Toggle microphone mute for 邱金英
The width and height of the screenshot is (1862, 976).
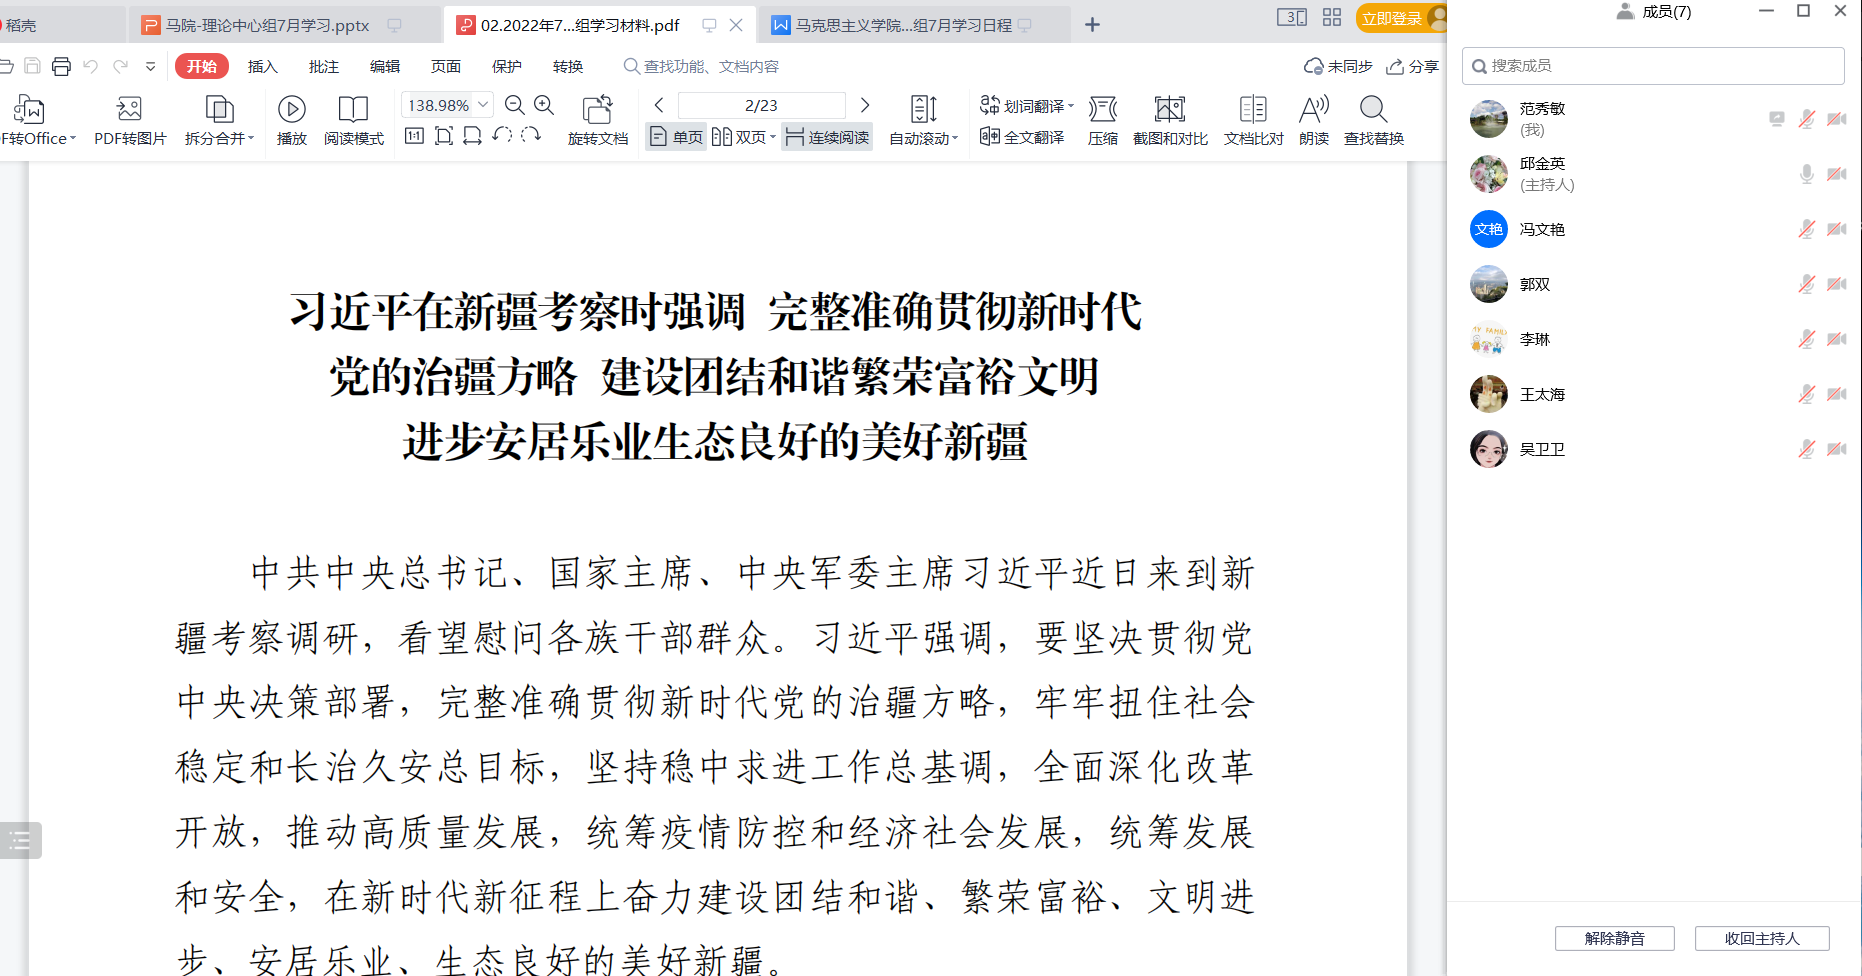[x=1806, y=174]
